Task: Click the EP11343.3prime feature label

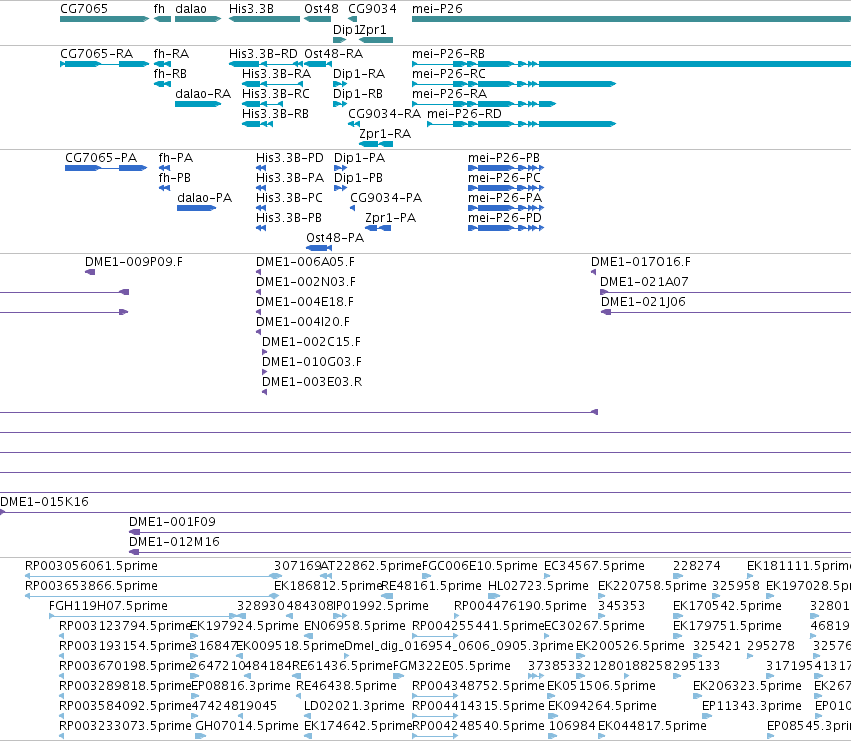Action: (x=752, y=706)
